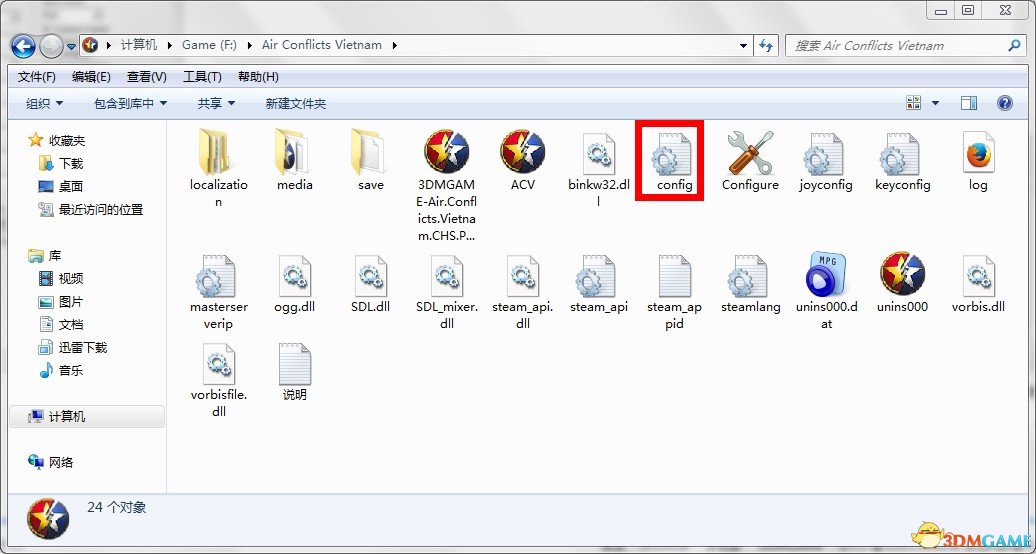Select the steamlang file

750,284
